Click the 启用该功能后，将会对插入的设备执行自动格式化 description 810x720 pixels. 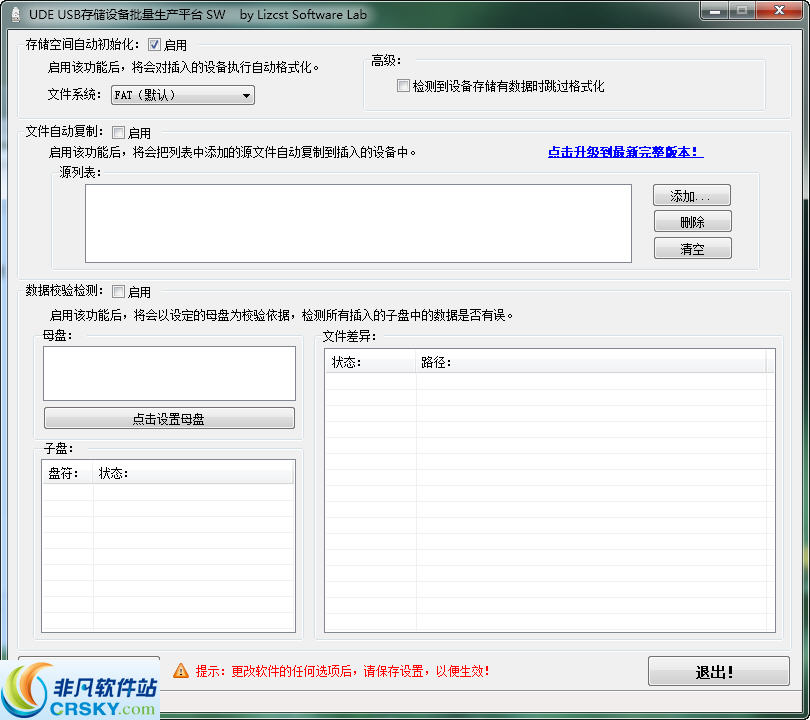(x=183, y=68)
